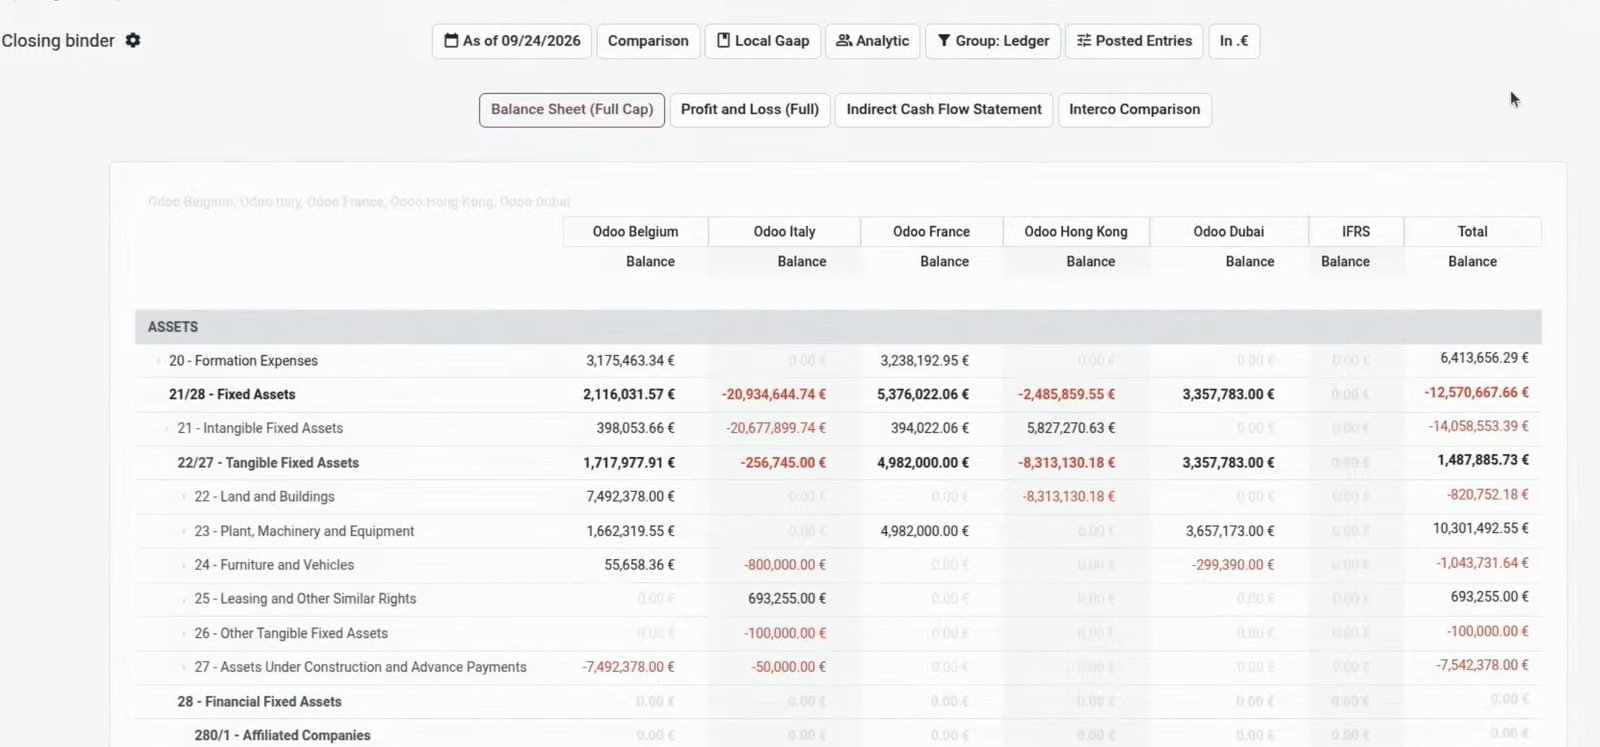Viewport: 1600px width, 747px height.
Task: Click the 280/1 - Affiliated Companies line
Action: 282,736
